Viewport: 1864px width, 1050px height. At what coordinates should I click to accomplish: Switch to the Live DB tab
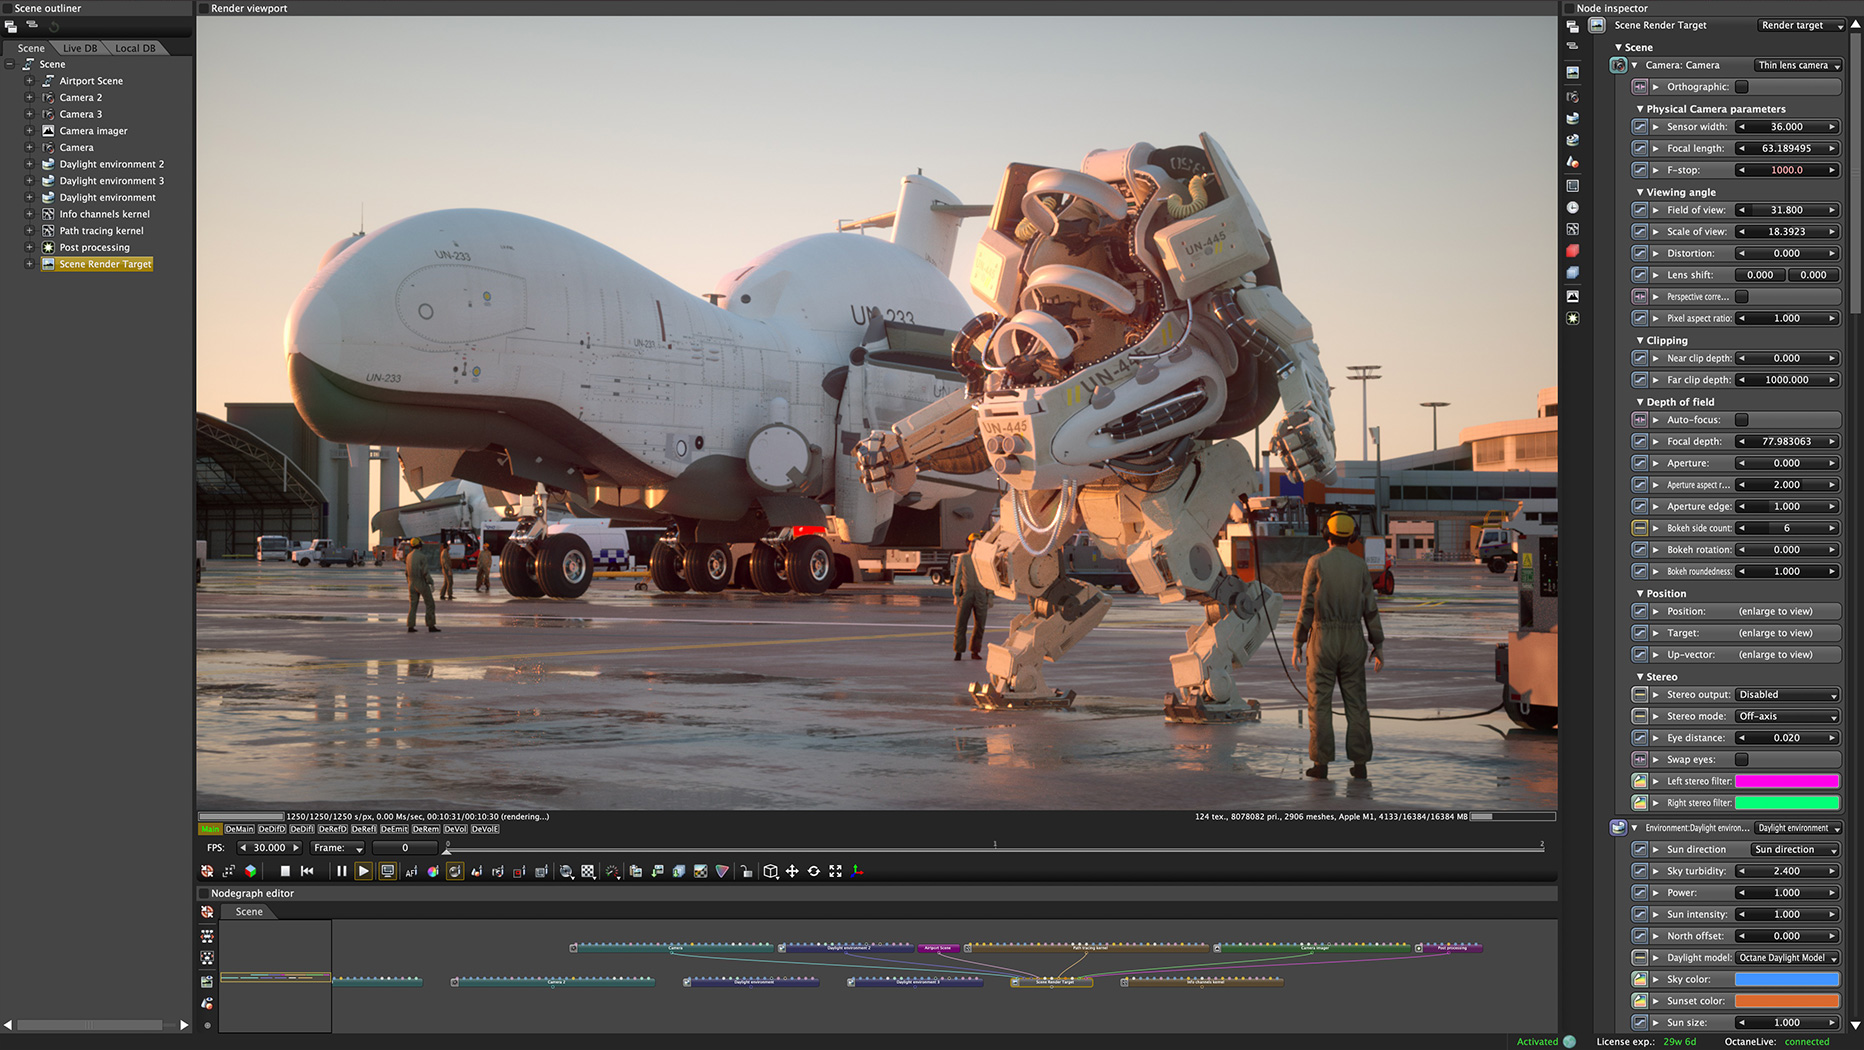[80, 48]
